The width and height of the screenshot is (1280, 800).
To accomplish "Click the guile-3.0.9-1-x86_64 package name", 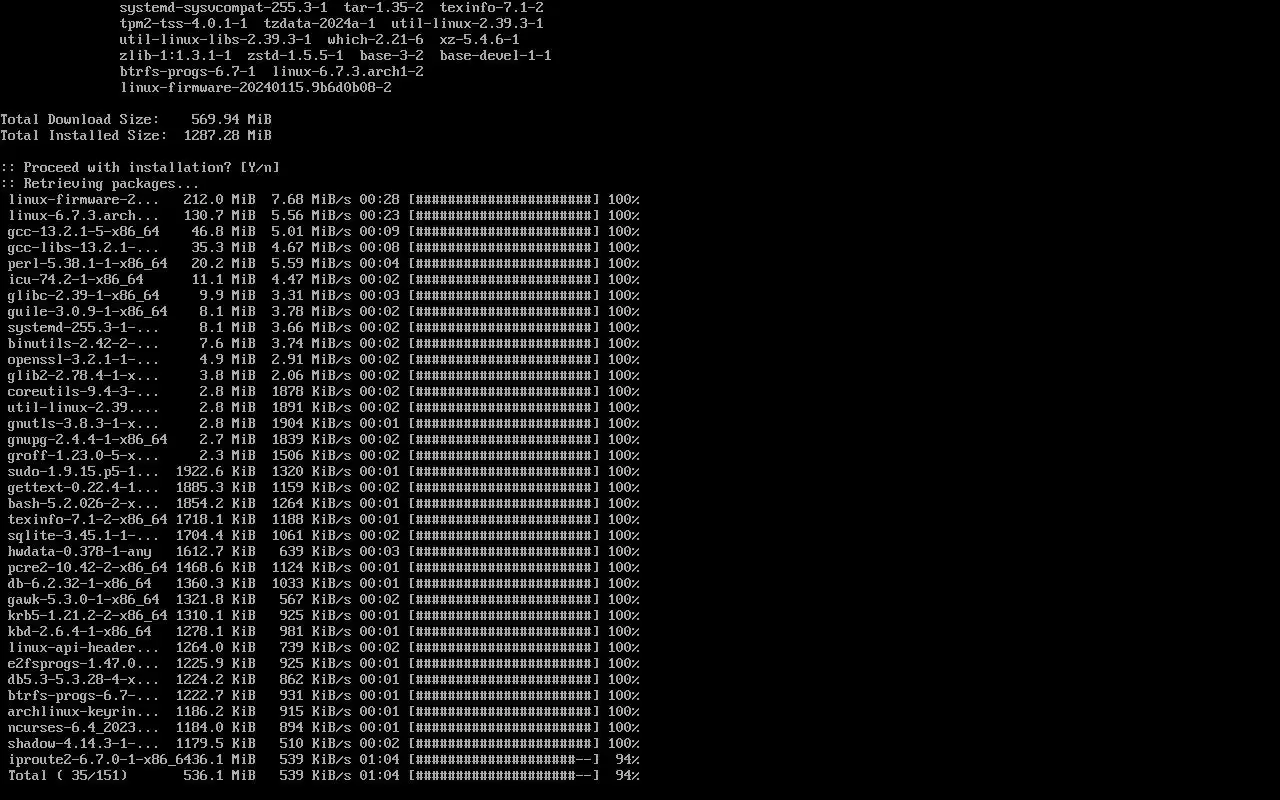I will [88, 312].
